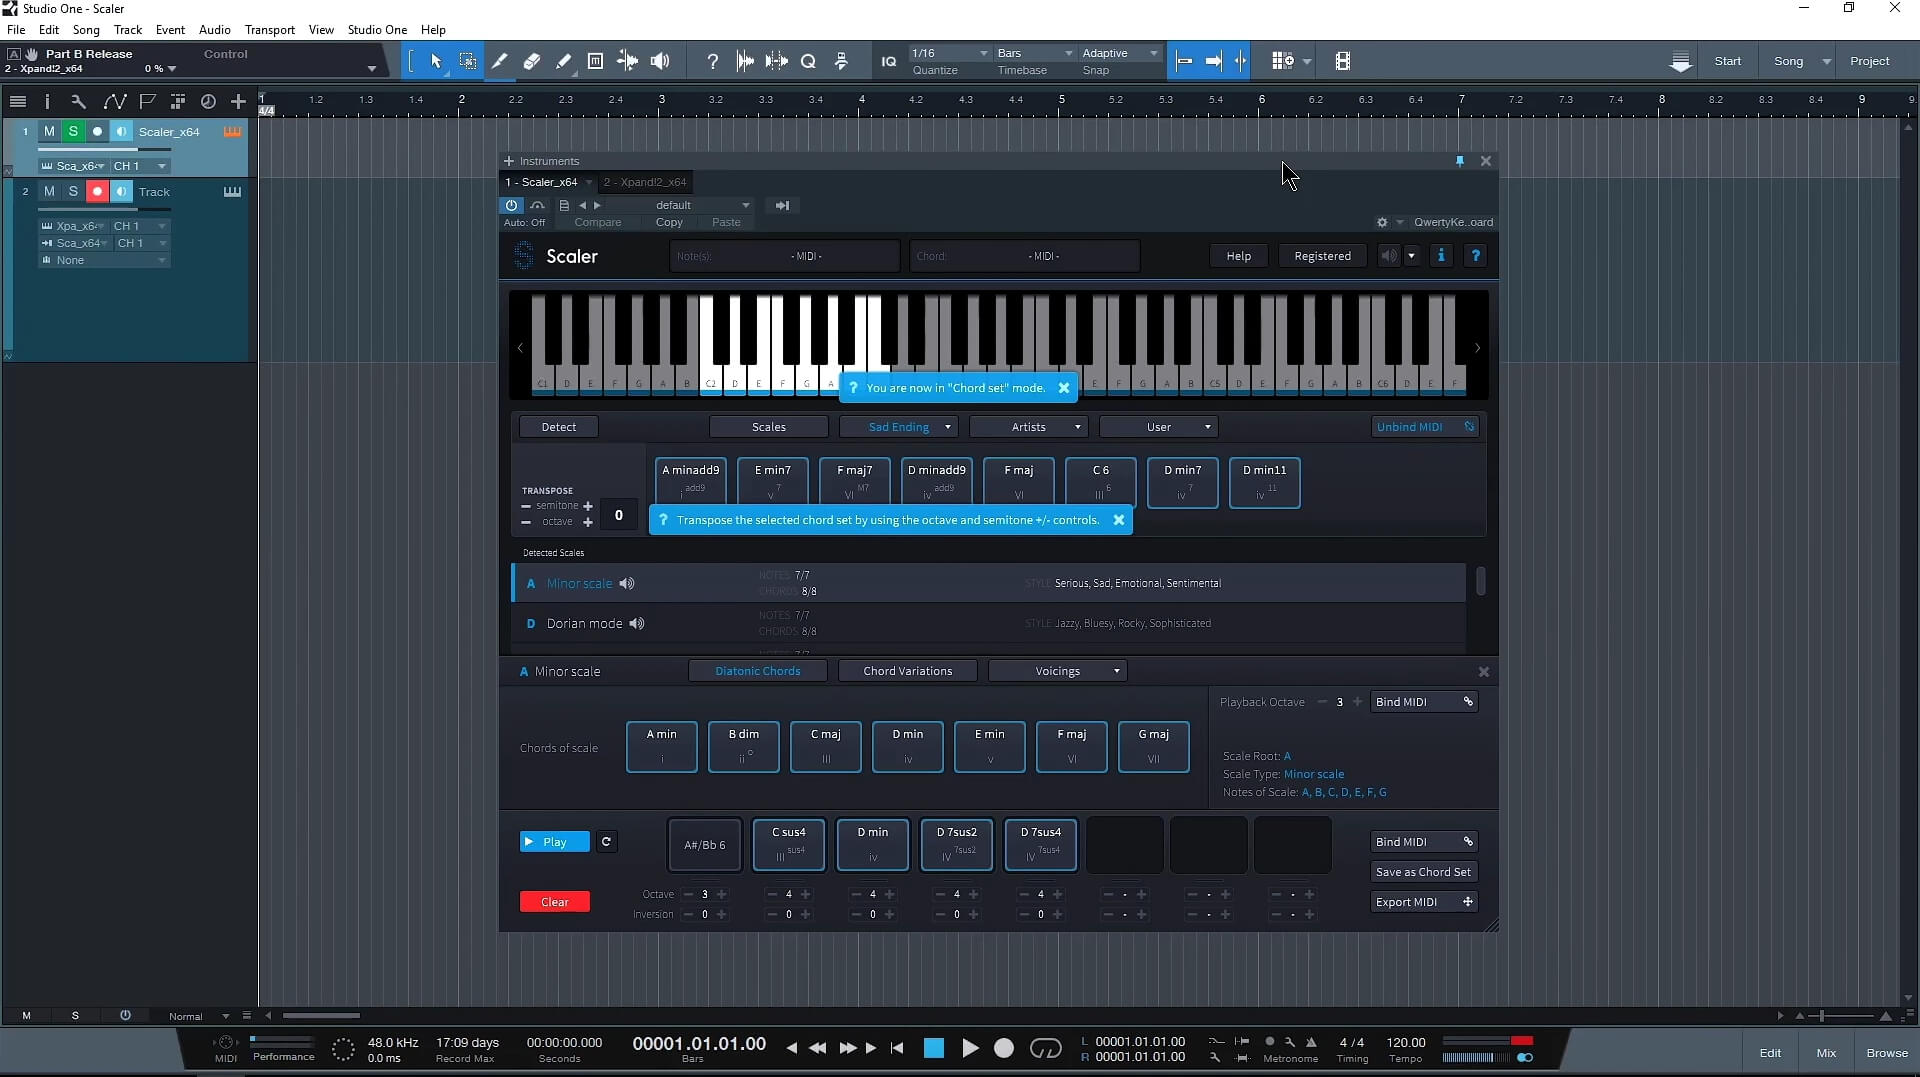Open the Quantize 1/16 dropdown

tap(949, 53)
